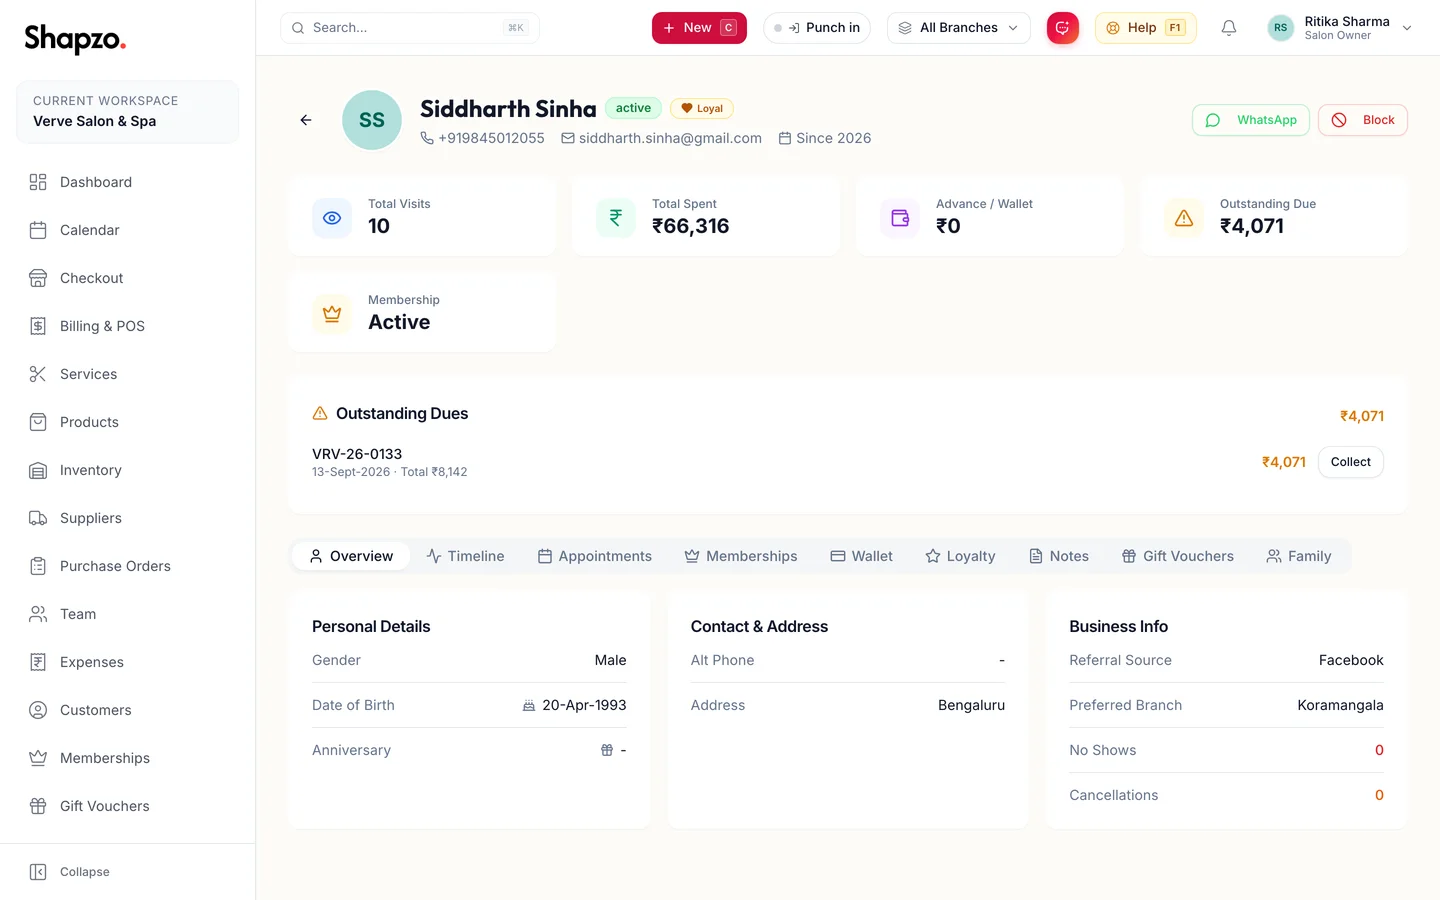
Task: Go back using the left arrow
Action: coord(306,120)
